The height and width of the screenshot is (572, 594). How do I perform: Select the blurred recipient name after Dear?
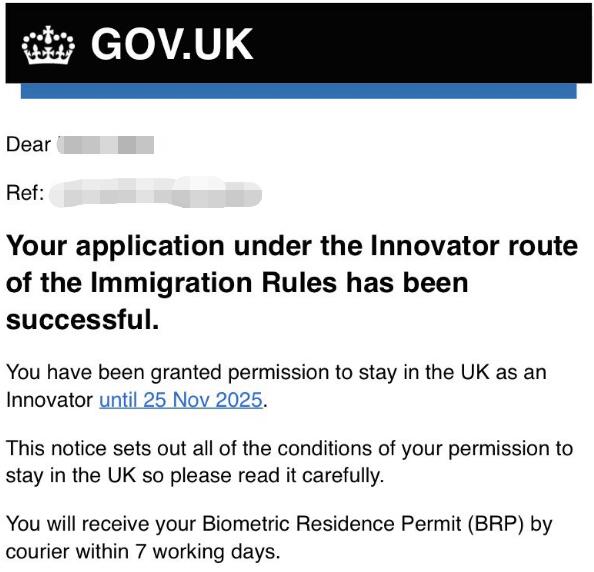coord(106,145)
